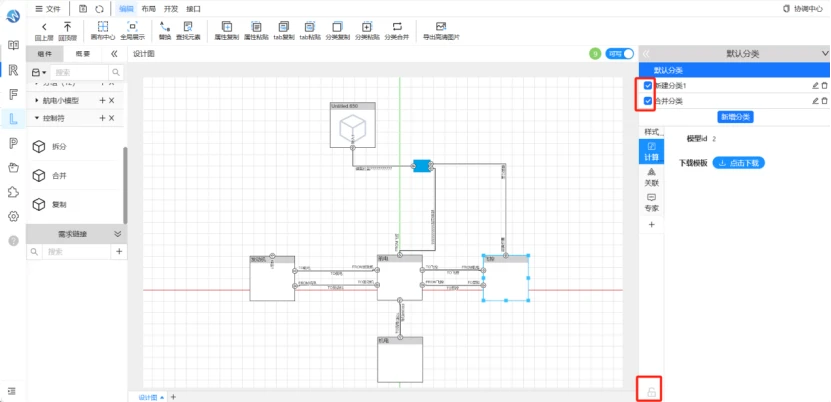Center the canvas (画布中心)
Image resolution: width=831 pixels, height=402 pixels.
coord(102,31)
